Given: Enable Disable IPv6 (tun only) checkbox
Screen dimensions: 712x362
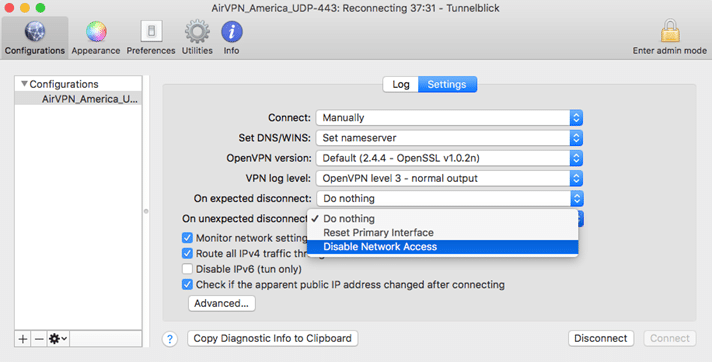Looking at the screenshot, I should click(x=187, y=269).
